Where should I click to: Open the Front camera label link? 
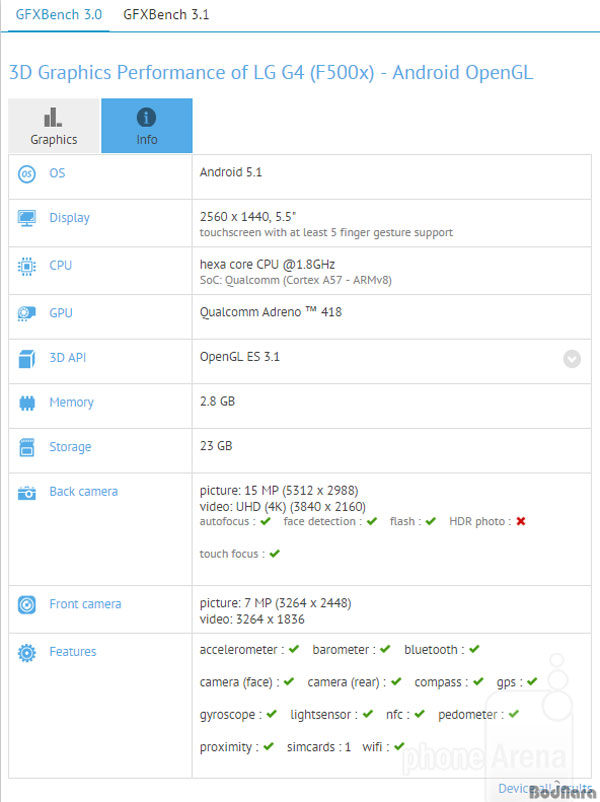pyautogui.click(x=85, y=604)
